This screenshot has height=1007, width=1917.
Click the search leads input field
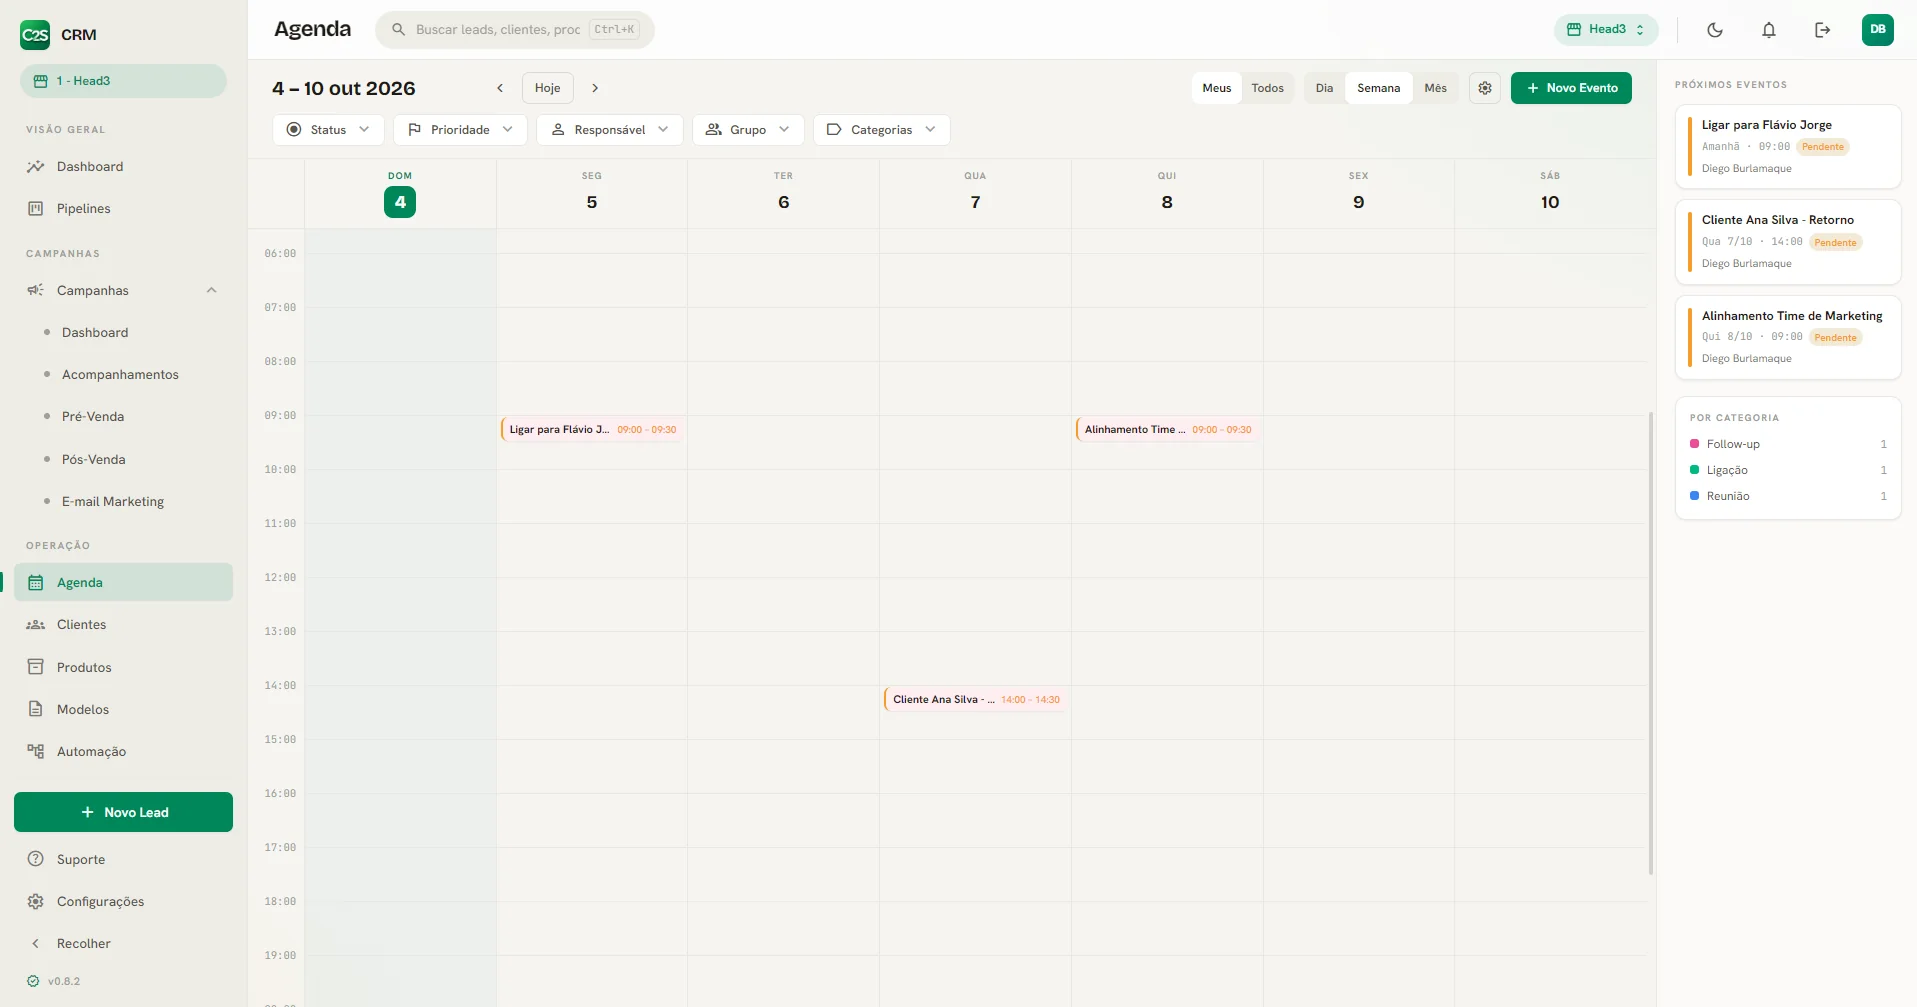(x=515, y=30)
